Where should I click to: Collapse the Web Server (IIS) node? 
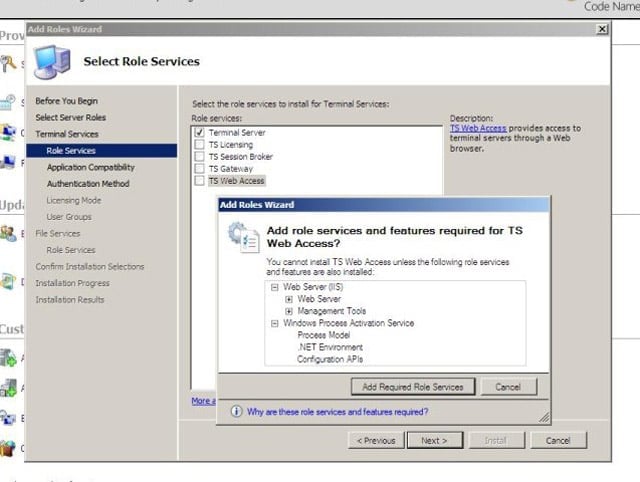[x=275, y=287]
